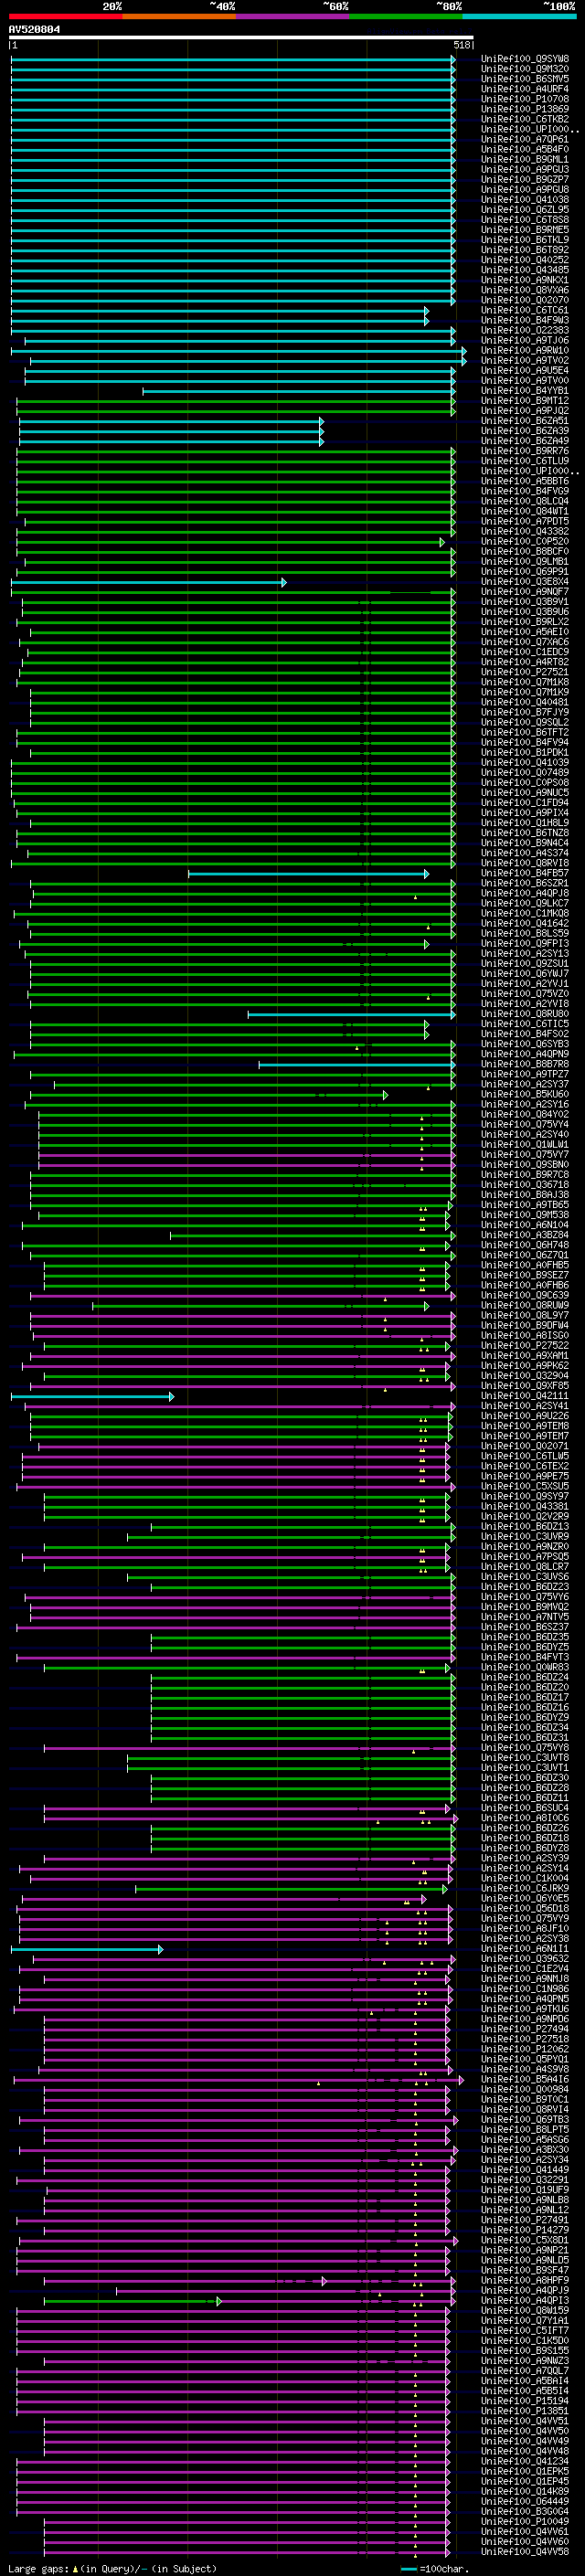
Task: Click the cyan alignment bar for UniRef100_B4YYB1
Action: (299, 391)
